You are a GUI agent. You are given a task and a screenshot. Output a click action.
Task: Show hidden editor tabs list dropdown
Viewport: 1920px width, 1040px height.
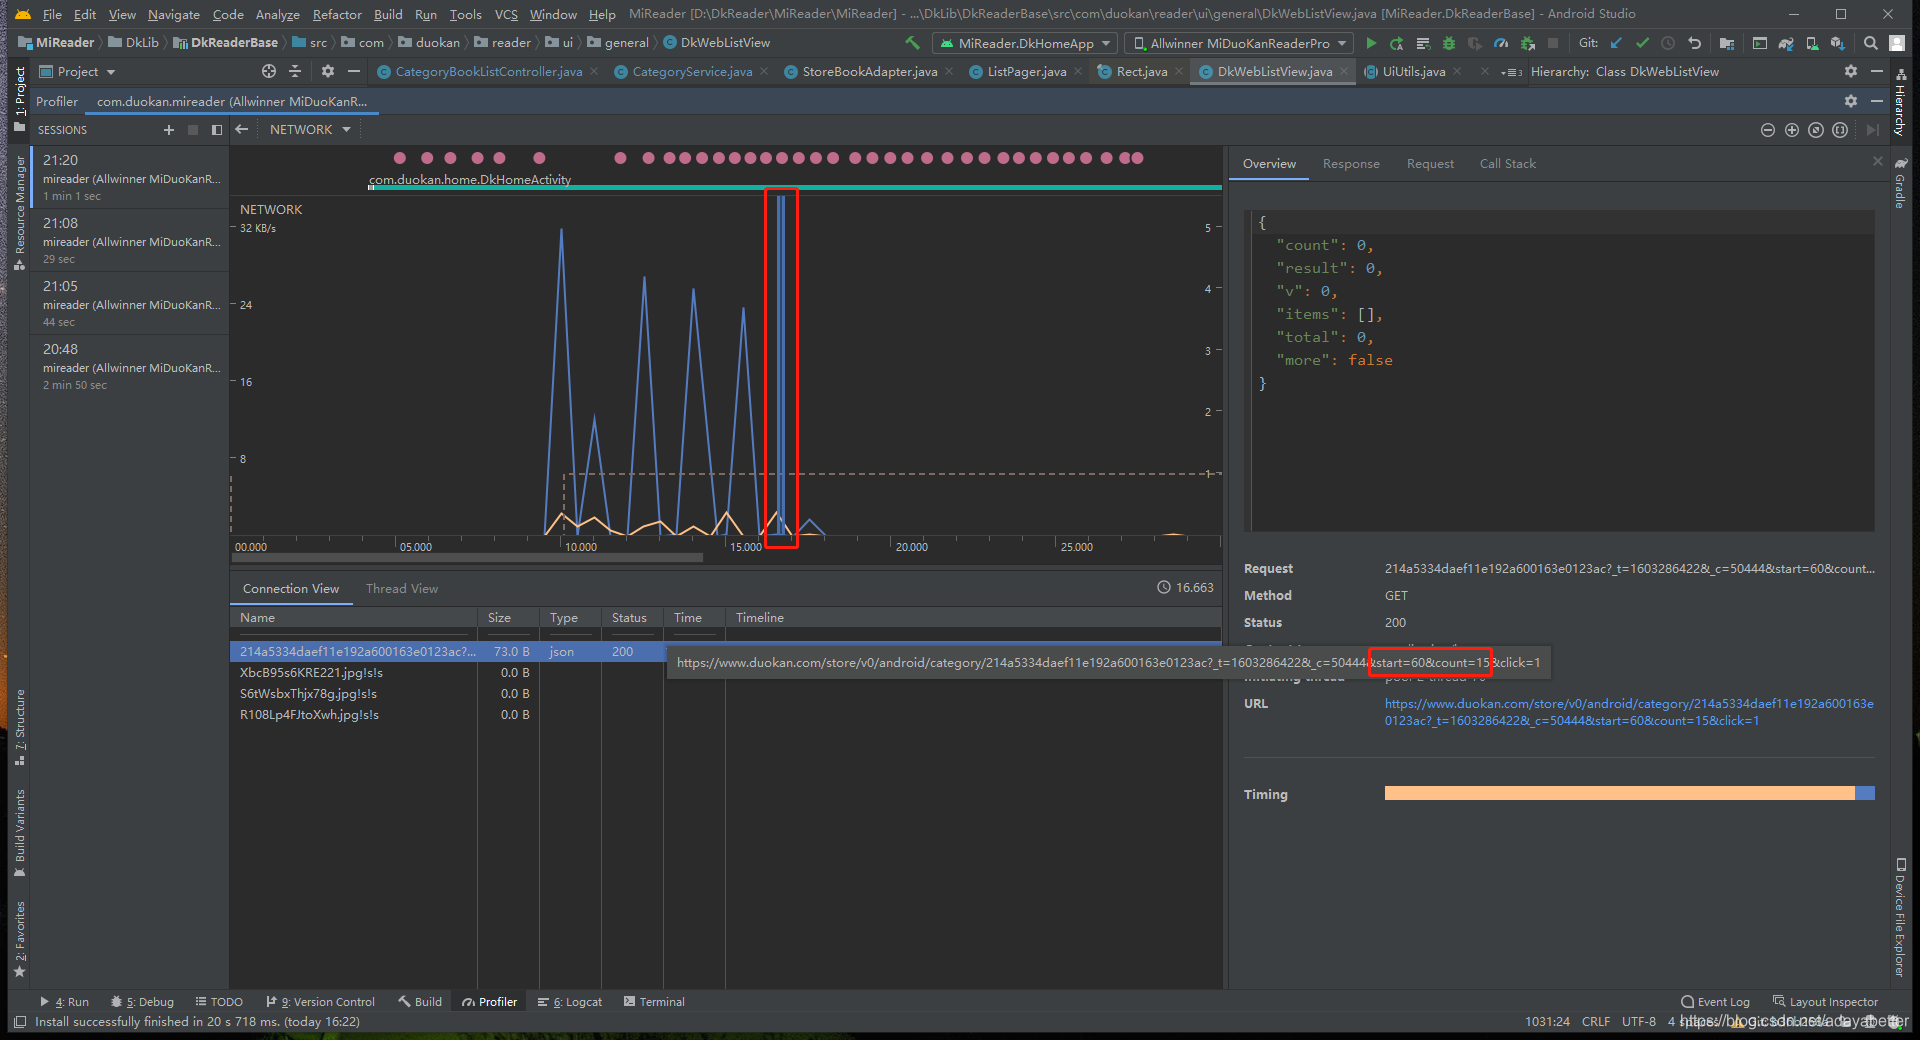[x=1511, y=71]
